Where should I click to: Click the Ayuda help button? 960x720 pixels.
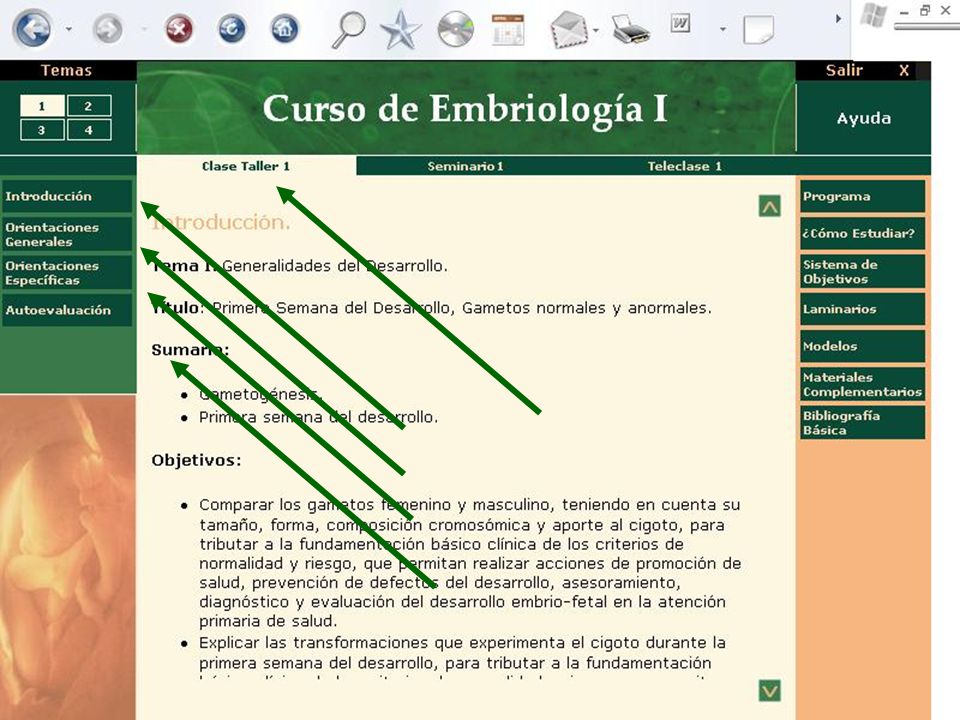864,118
